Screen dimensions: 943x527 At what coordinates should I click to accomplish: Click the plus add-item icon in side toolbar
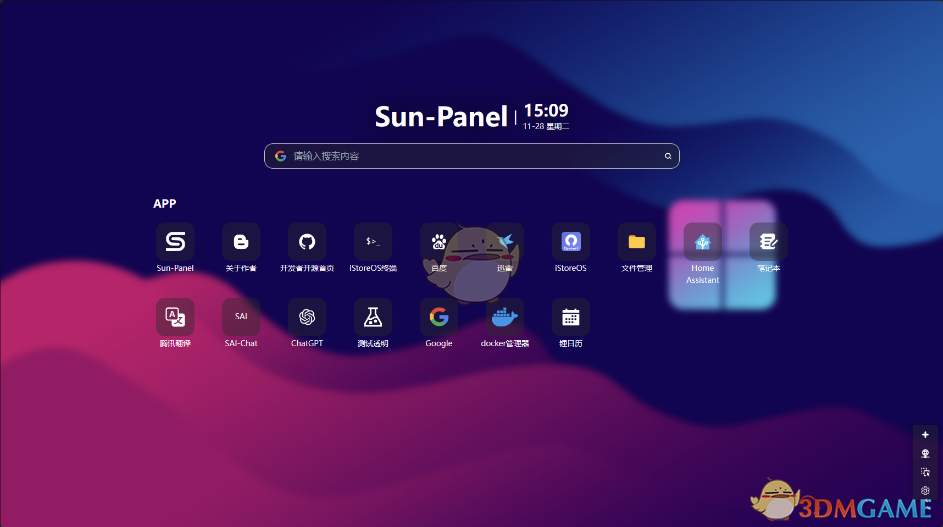coord(925,434)
